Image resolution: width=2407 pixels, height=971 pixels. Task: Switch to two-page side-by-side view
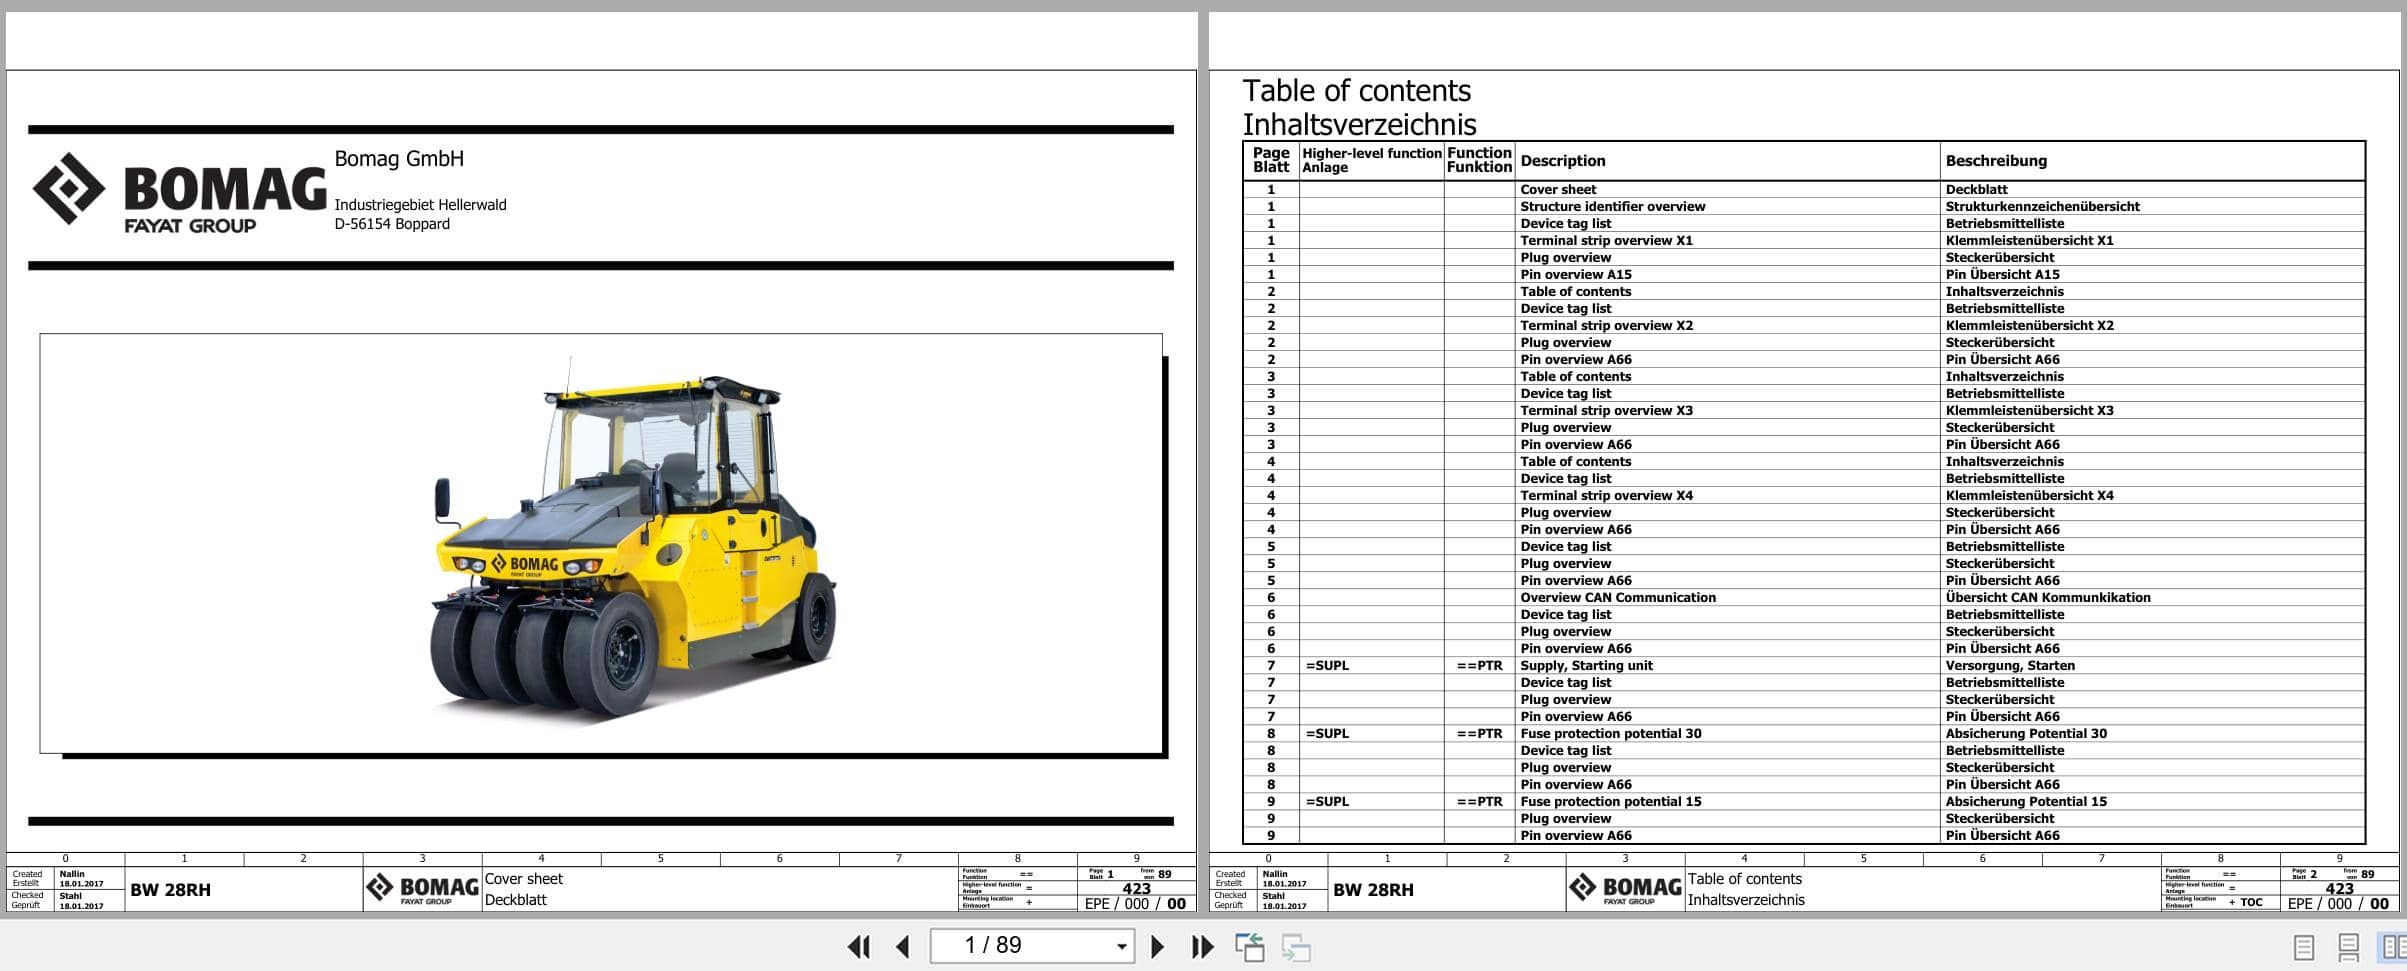2392,947
